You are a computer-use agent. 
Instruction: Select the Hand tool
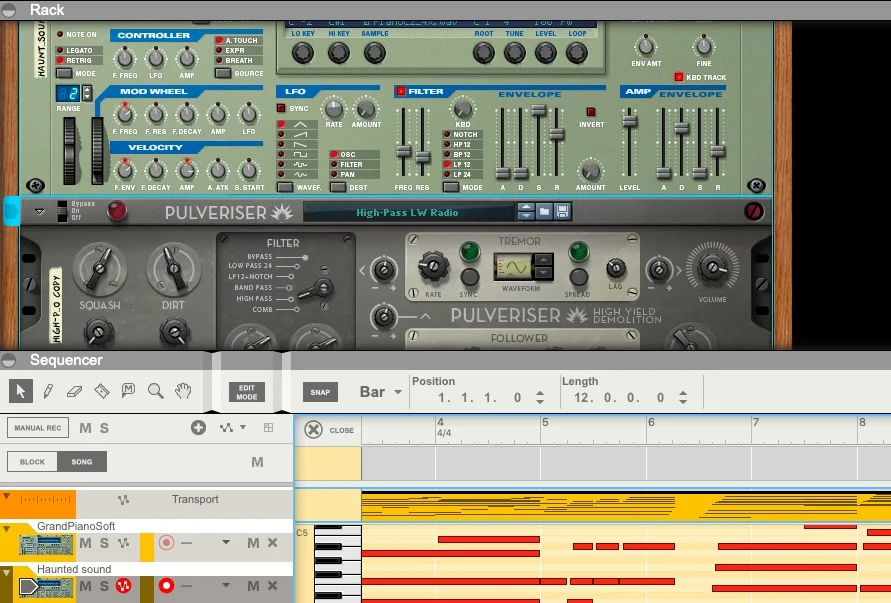tap(183, 390)
